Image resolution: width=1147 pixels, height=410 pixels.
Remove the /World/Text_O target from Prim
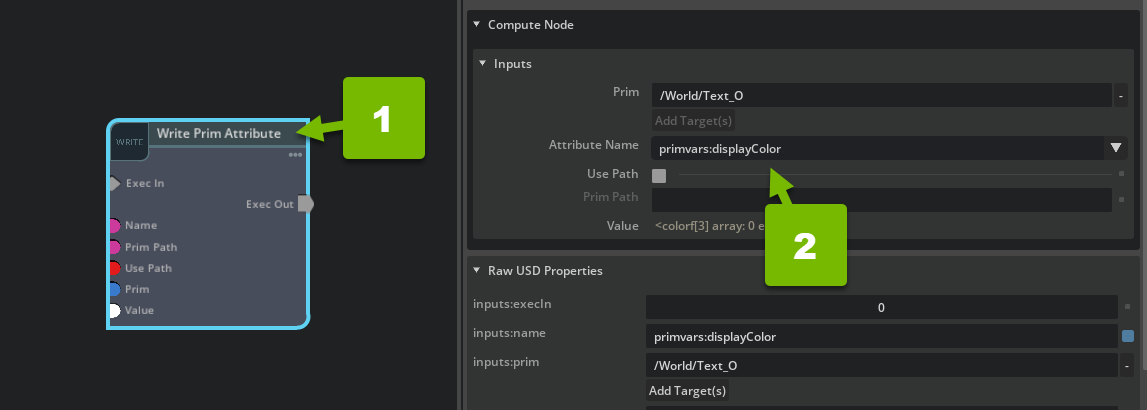click(x=1121, y=96)
